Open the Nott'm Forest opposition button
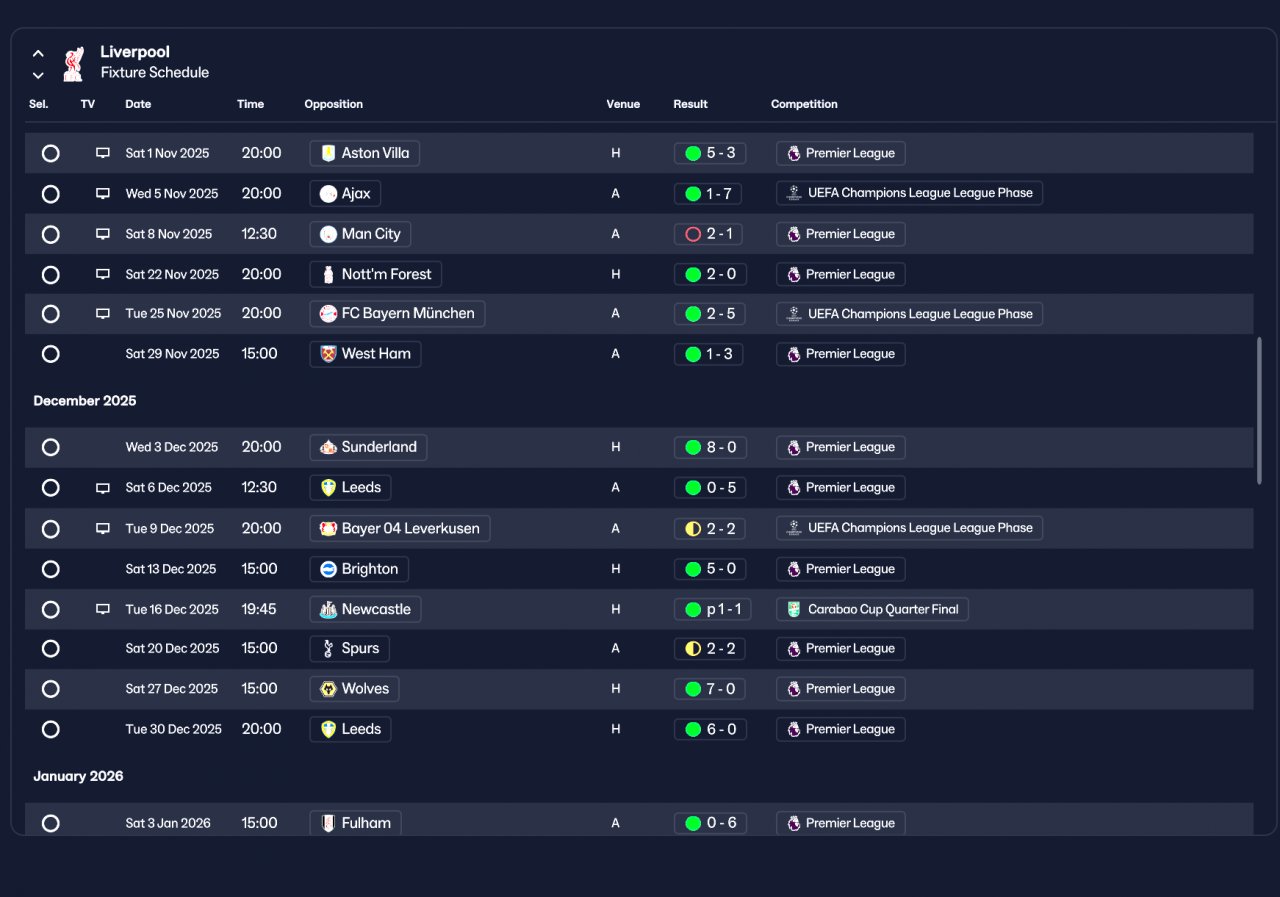 (x=376, y=274)
